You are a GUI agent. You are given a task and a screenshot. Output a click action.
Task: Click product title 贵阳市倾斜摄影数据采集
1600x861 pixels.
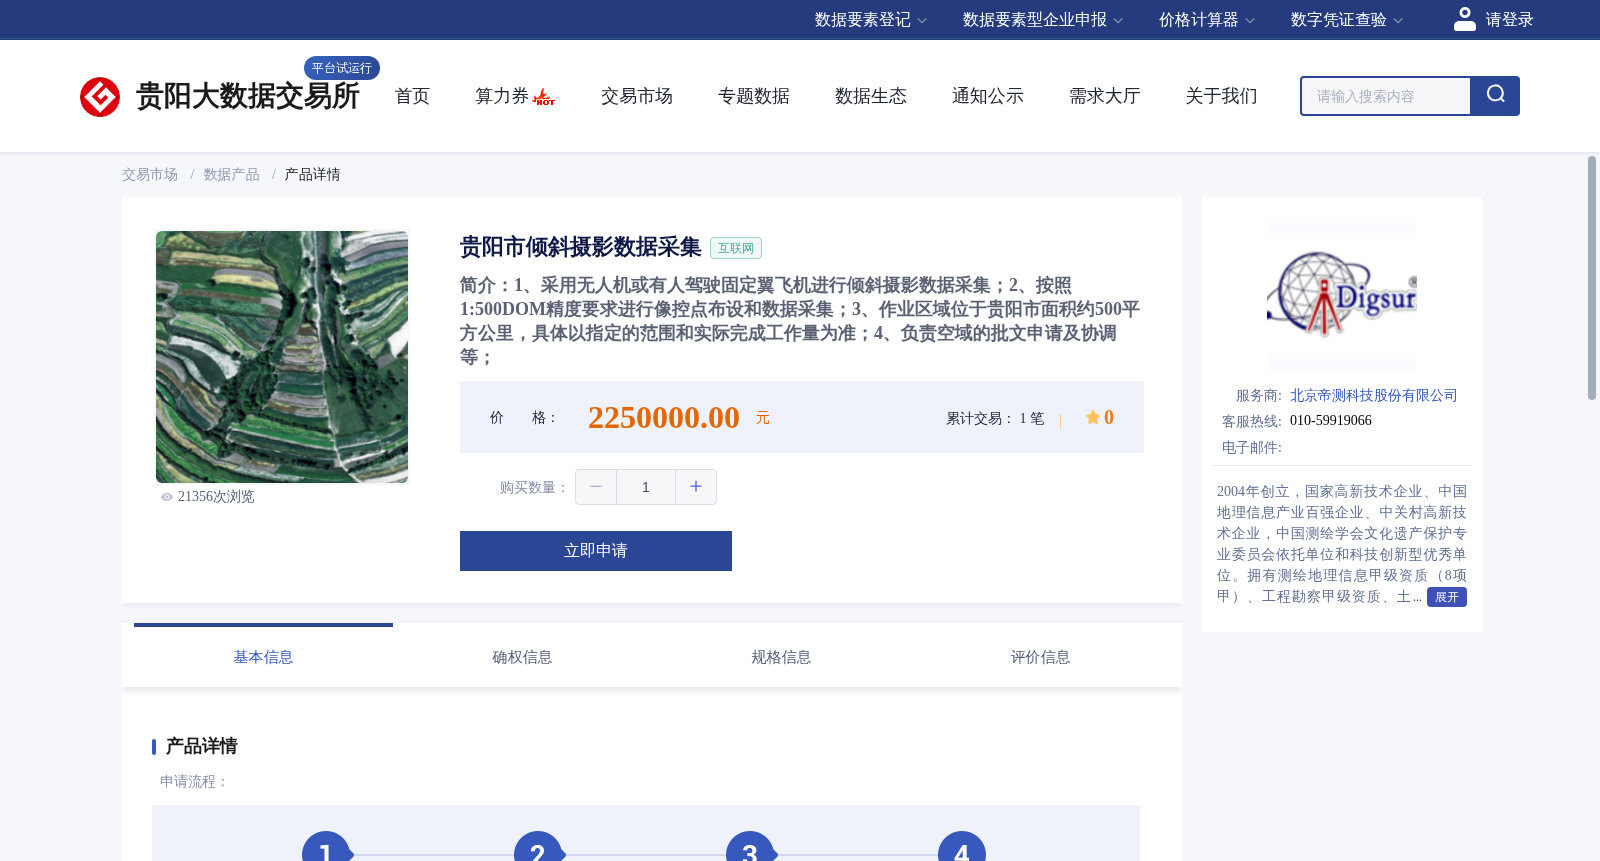[581, 247]
